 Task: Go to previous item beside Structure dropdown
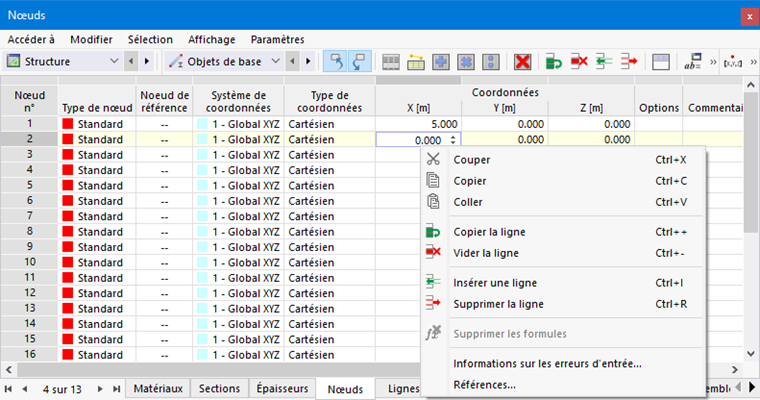coord(131,61)
